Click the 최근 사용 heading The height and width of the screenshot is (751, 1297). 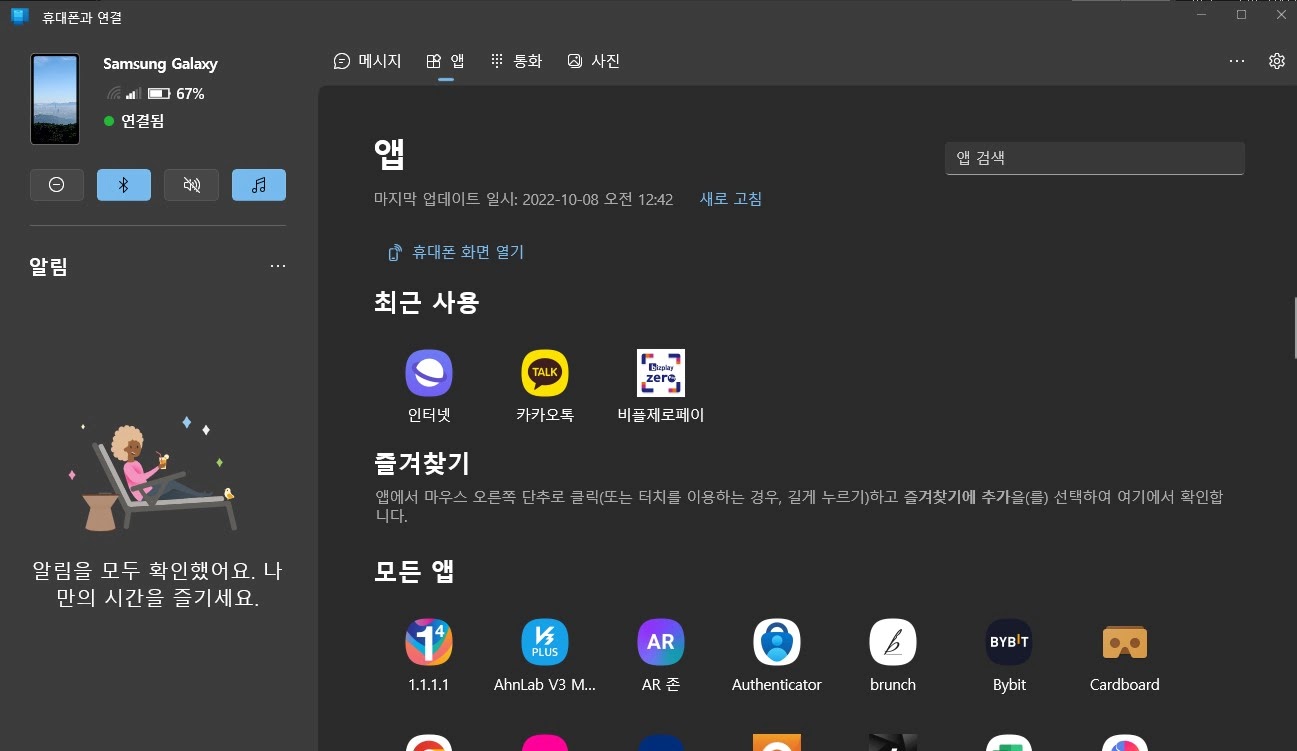coord(427,302)
